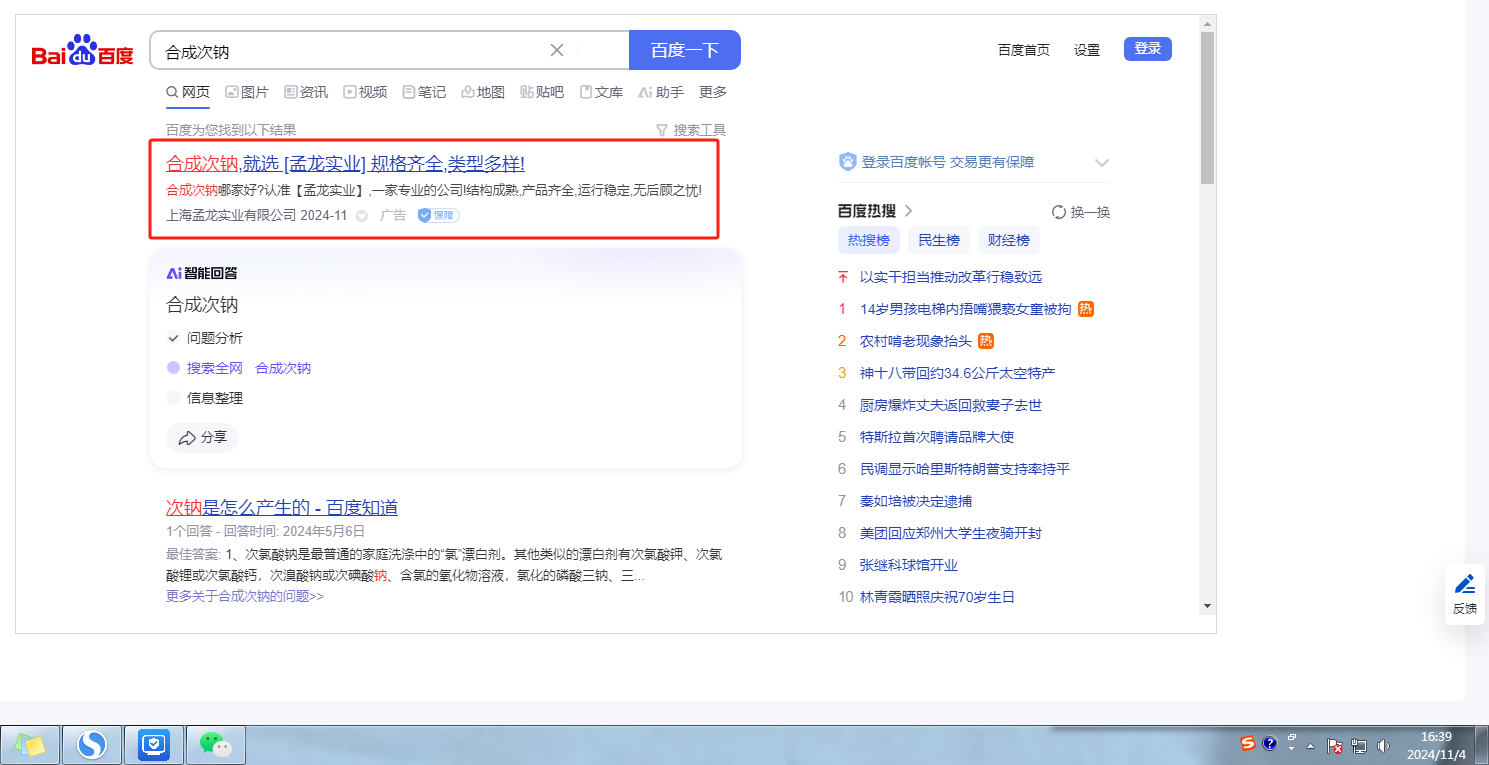Expand the 登录百度帐号 panel chevron
Screen dimensions: 1489x765
[x=1102, y=162]
